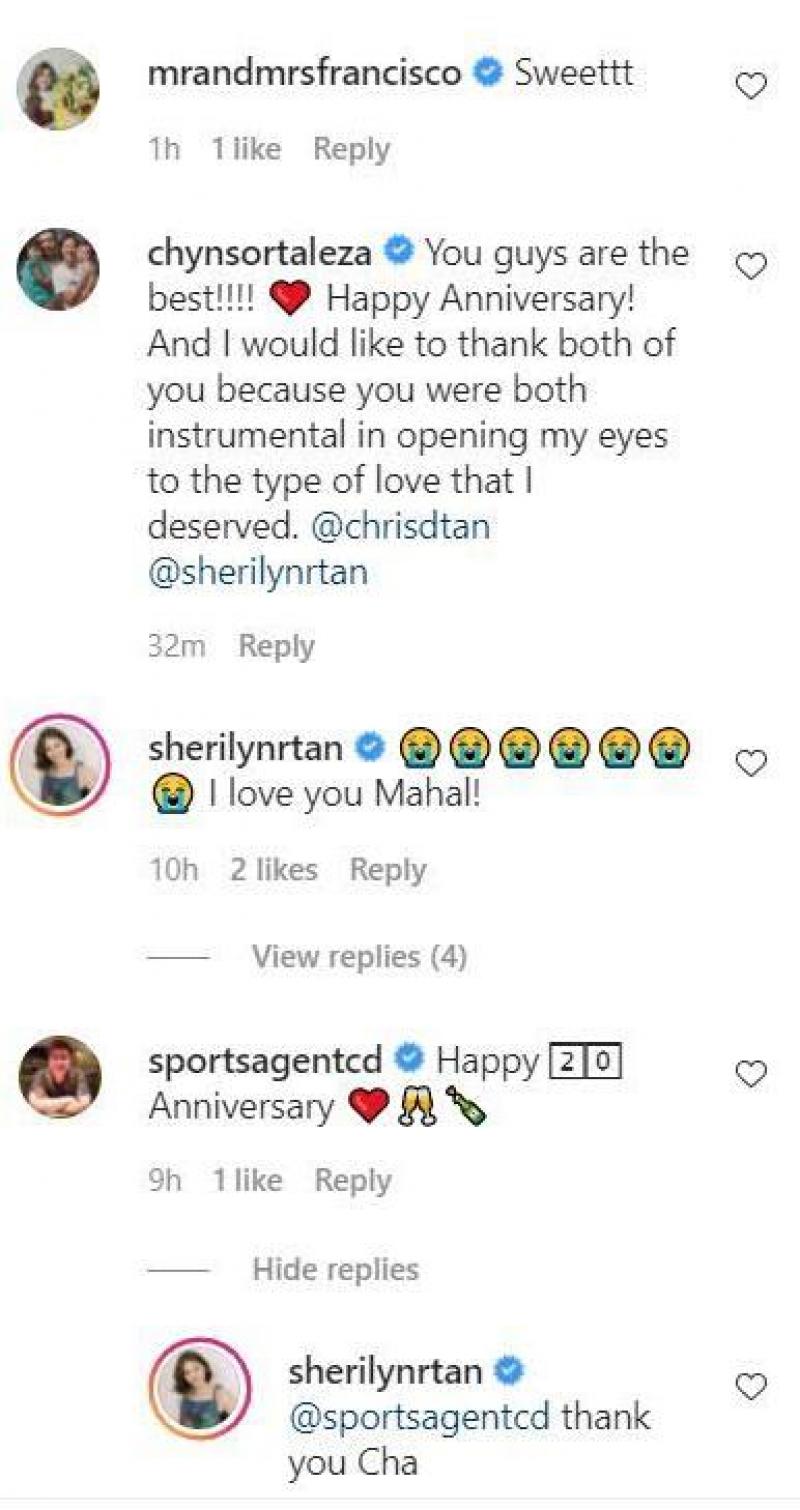Open mrandmrsfrancisco profile picture
800x1510 pixels.
point(58,88)
